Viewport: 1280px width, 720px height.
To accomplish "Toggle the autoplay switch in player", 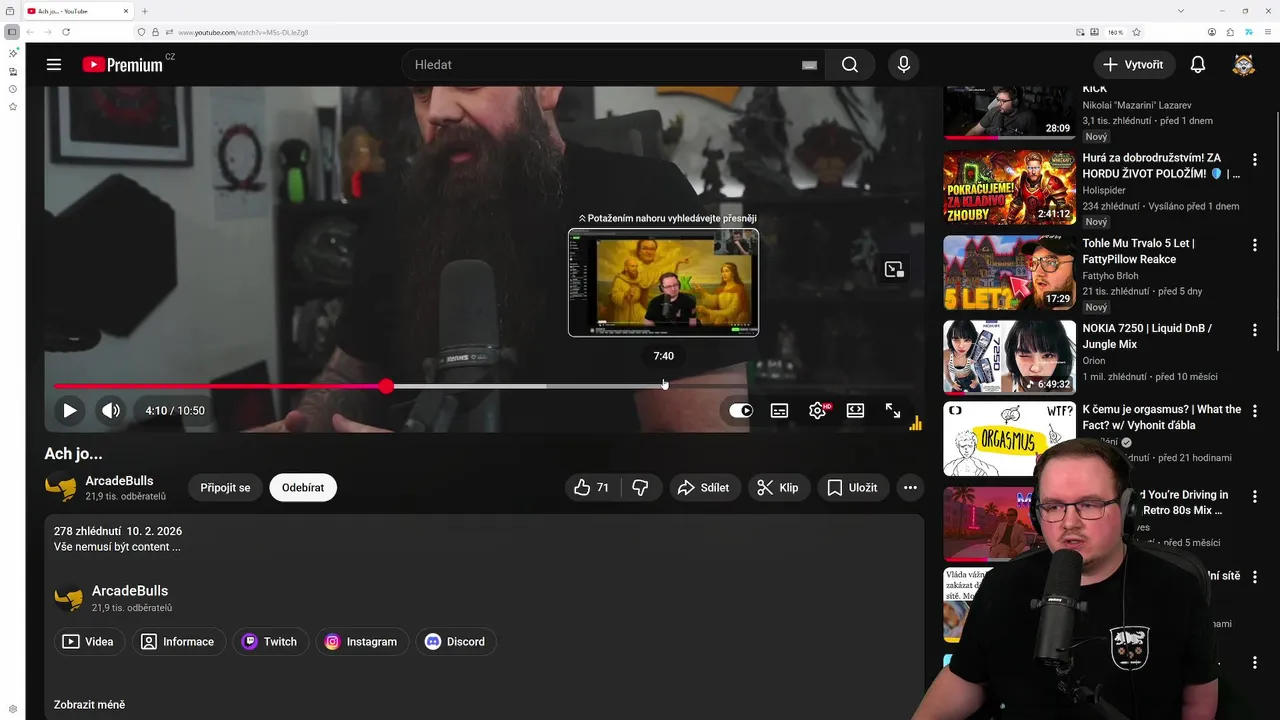I will (x=741, y=410).
